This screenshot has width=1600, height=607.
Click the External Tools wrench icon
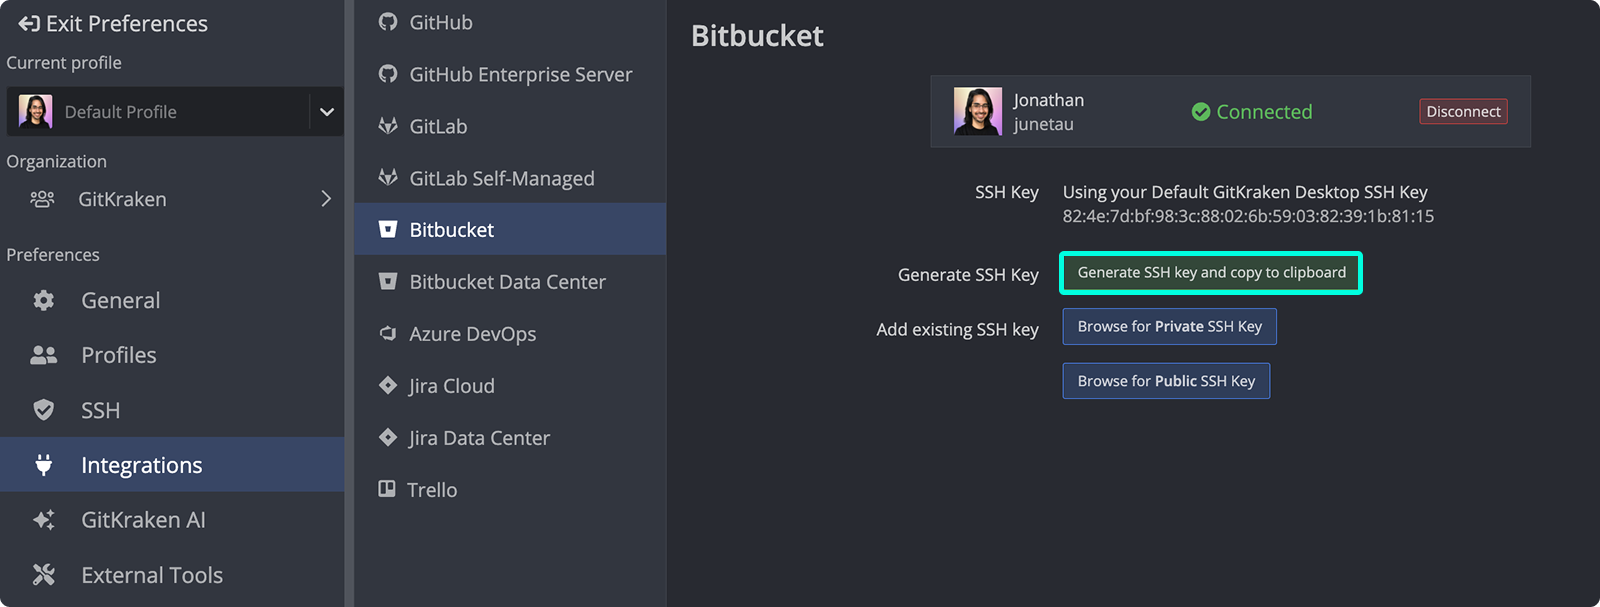(44, 575)
